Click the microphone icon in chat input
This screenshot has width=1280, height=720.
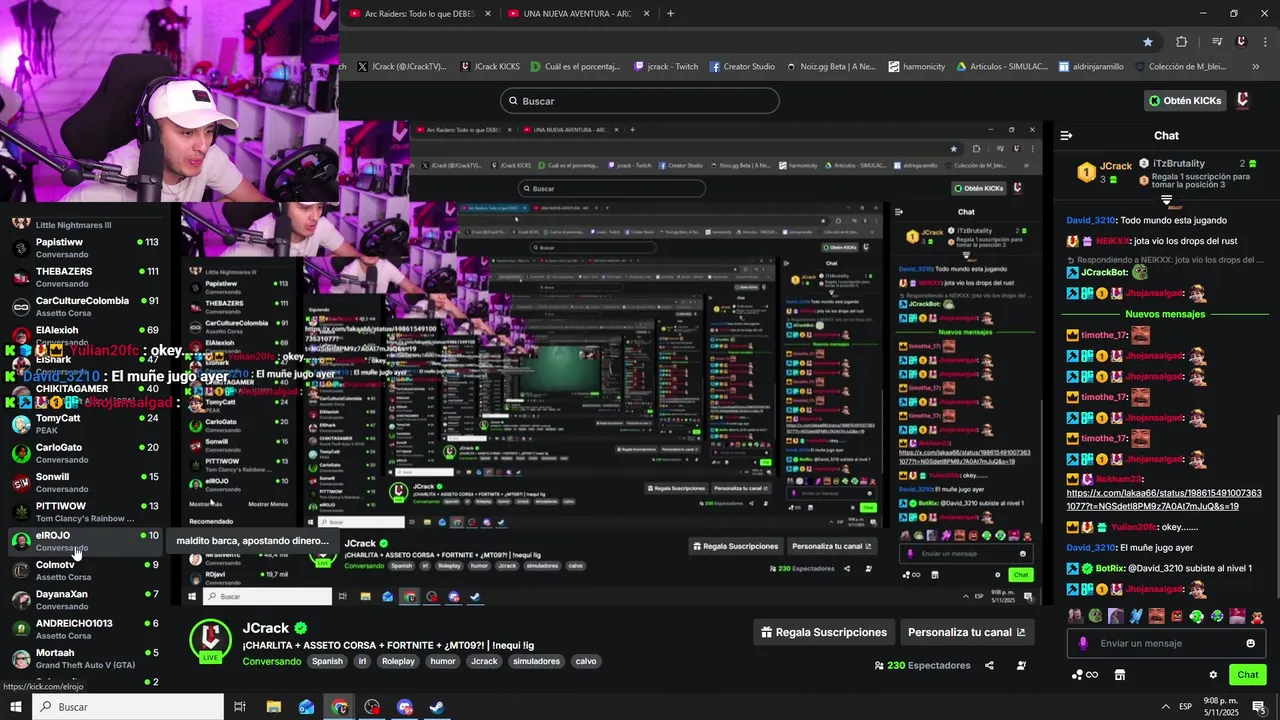[1082, 644]
